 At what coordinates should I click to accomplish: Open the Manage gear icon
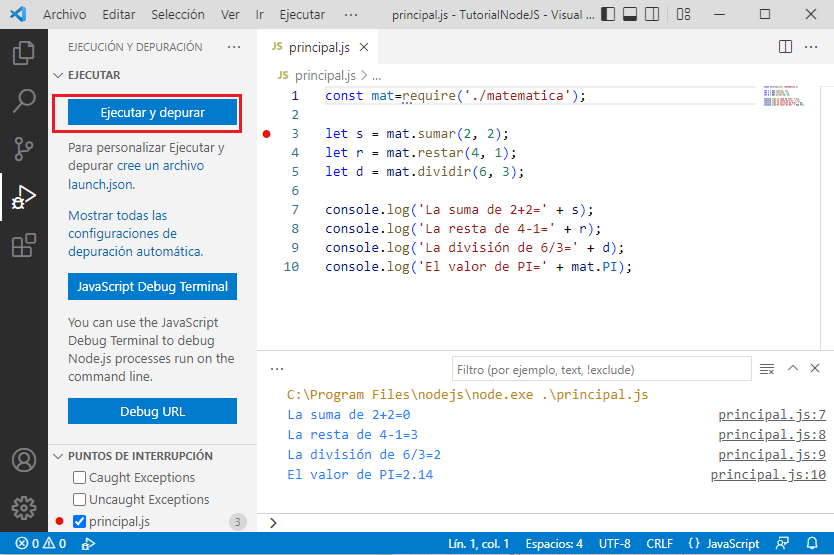(23, 508)
